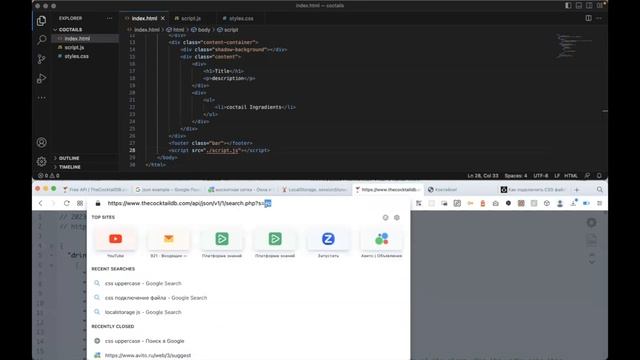
Task: Select the index.html editor tab
Action: pyautogui.click(x=144, y=18)
